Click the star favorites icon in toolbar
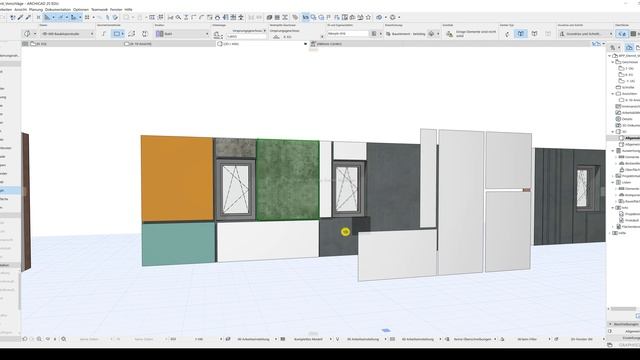Viewport: 640px width, 360px height. [368, 17]
